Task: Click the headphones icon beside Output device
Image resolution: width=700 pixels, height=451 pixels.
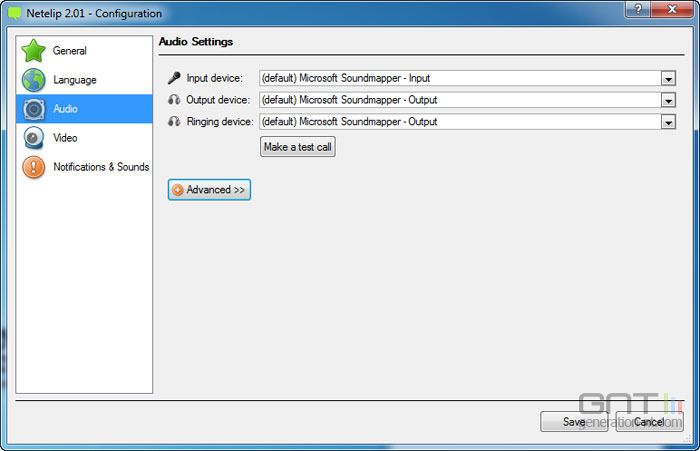Action: click(x=174, y=100)
